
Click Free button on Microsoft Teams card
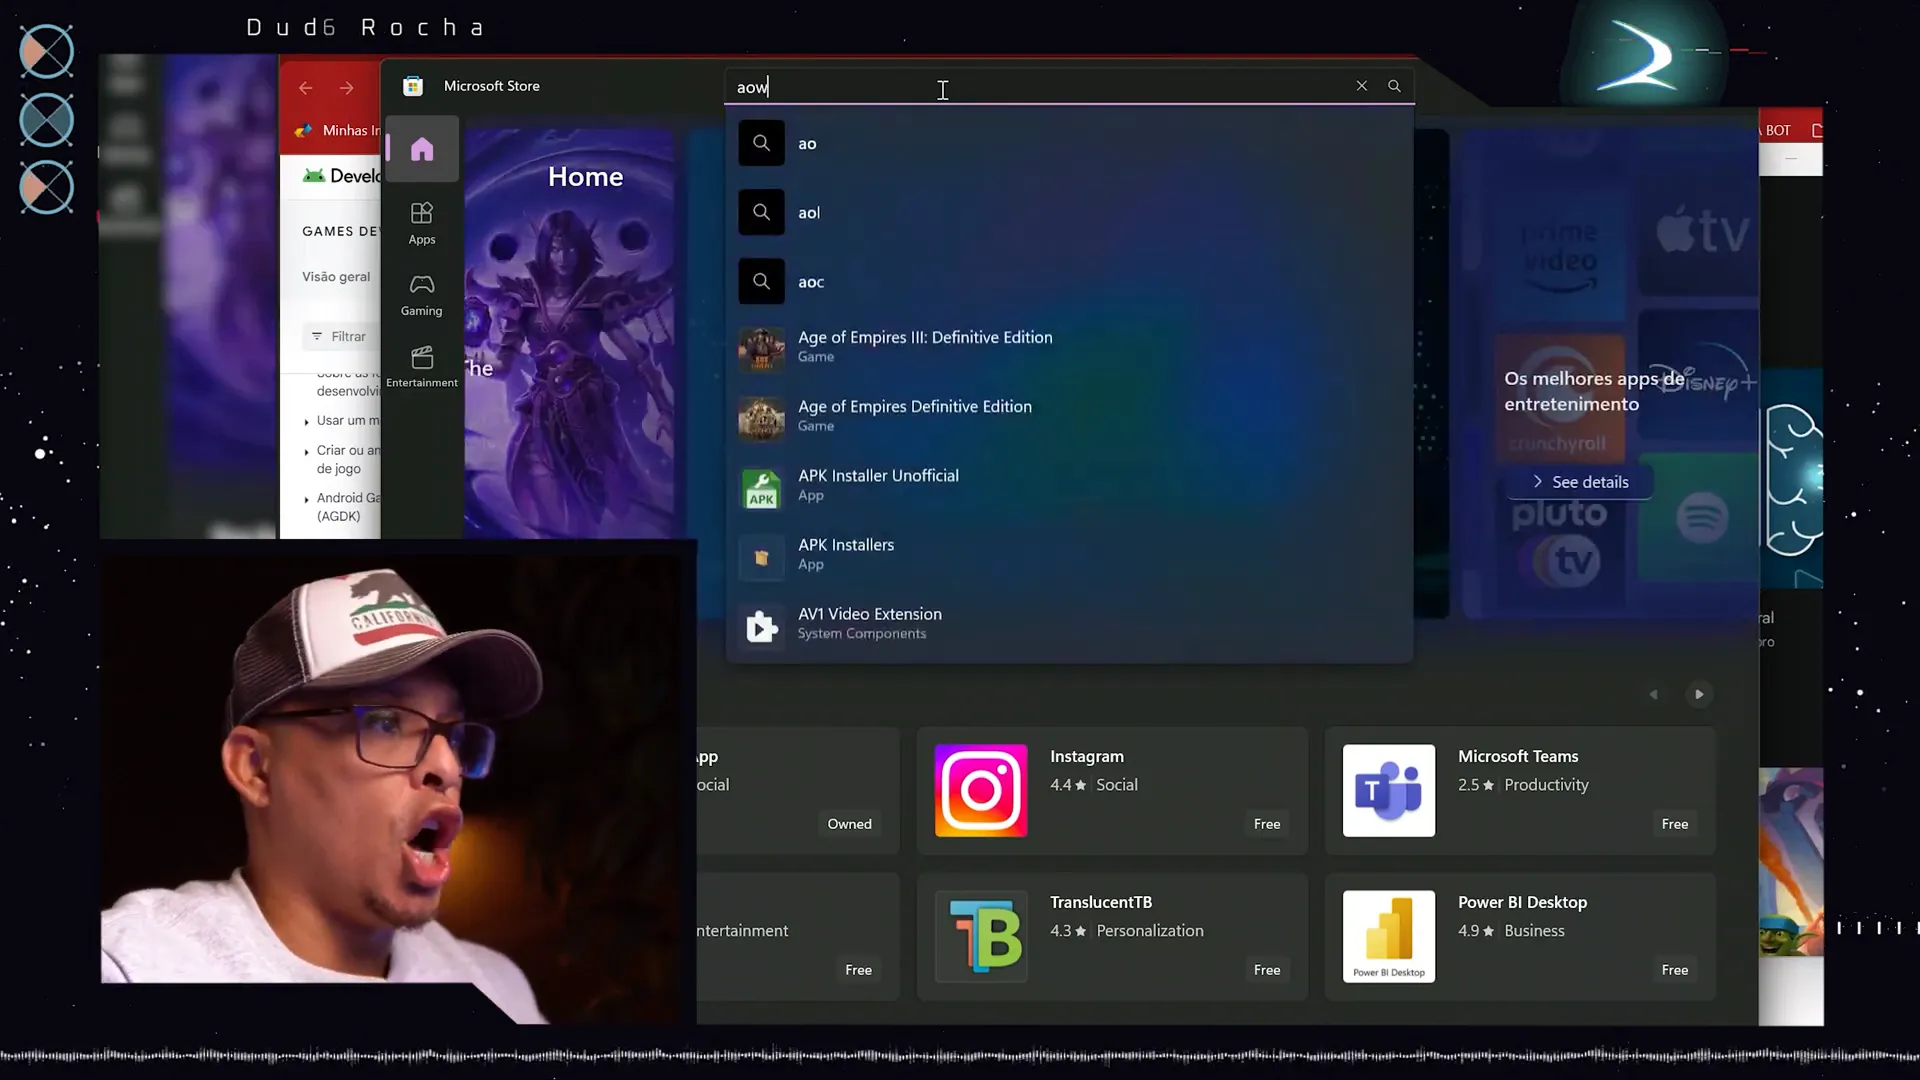click(x=1675, y=824)
